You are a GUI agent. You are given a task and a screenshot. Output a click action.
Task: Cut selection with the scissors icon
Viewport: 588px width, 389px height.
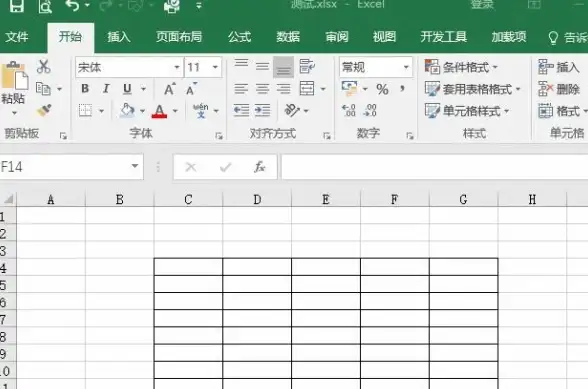(44, 66)
